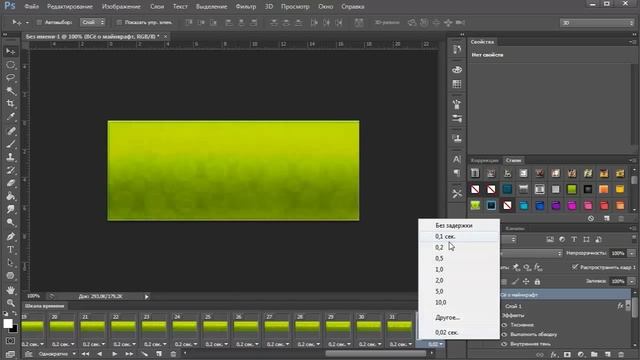This screenshot has width=640, height=360.
Task: Go to the previous frame button
Action: click(100, 354)
